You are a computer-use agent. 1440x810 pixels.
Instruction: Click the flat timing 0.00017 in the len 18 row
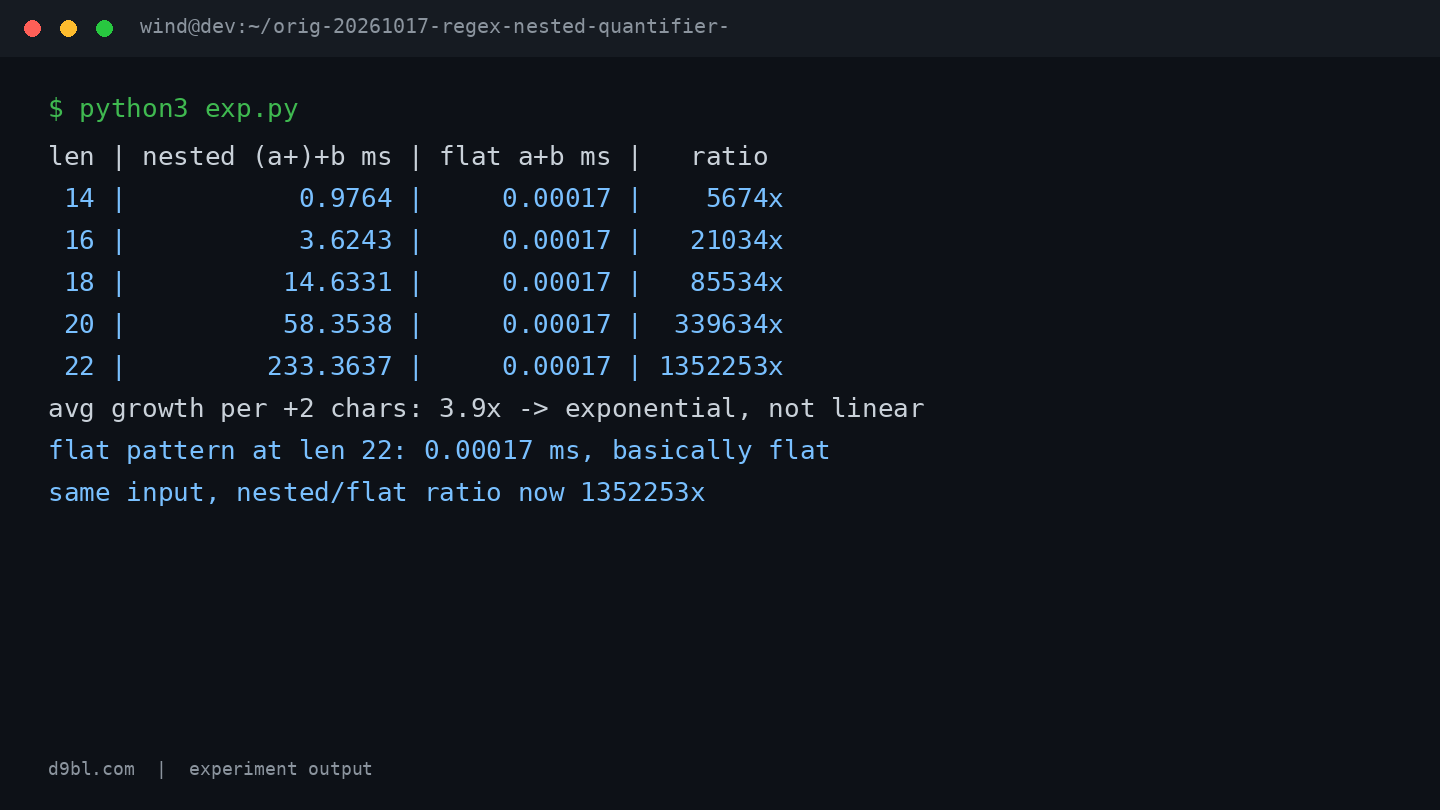point(556,282)
